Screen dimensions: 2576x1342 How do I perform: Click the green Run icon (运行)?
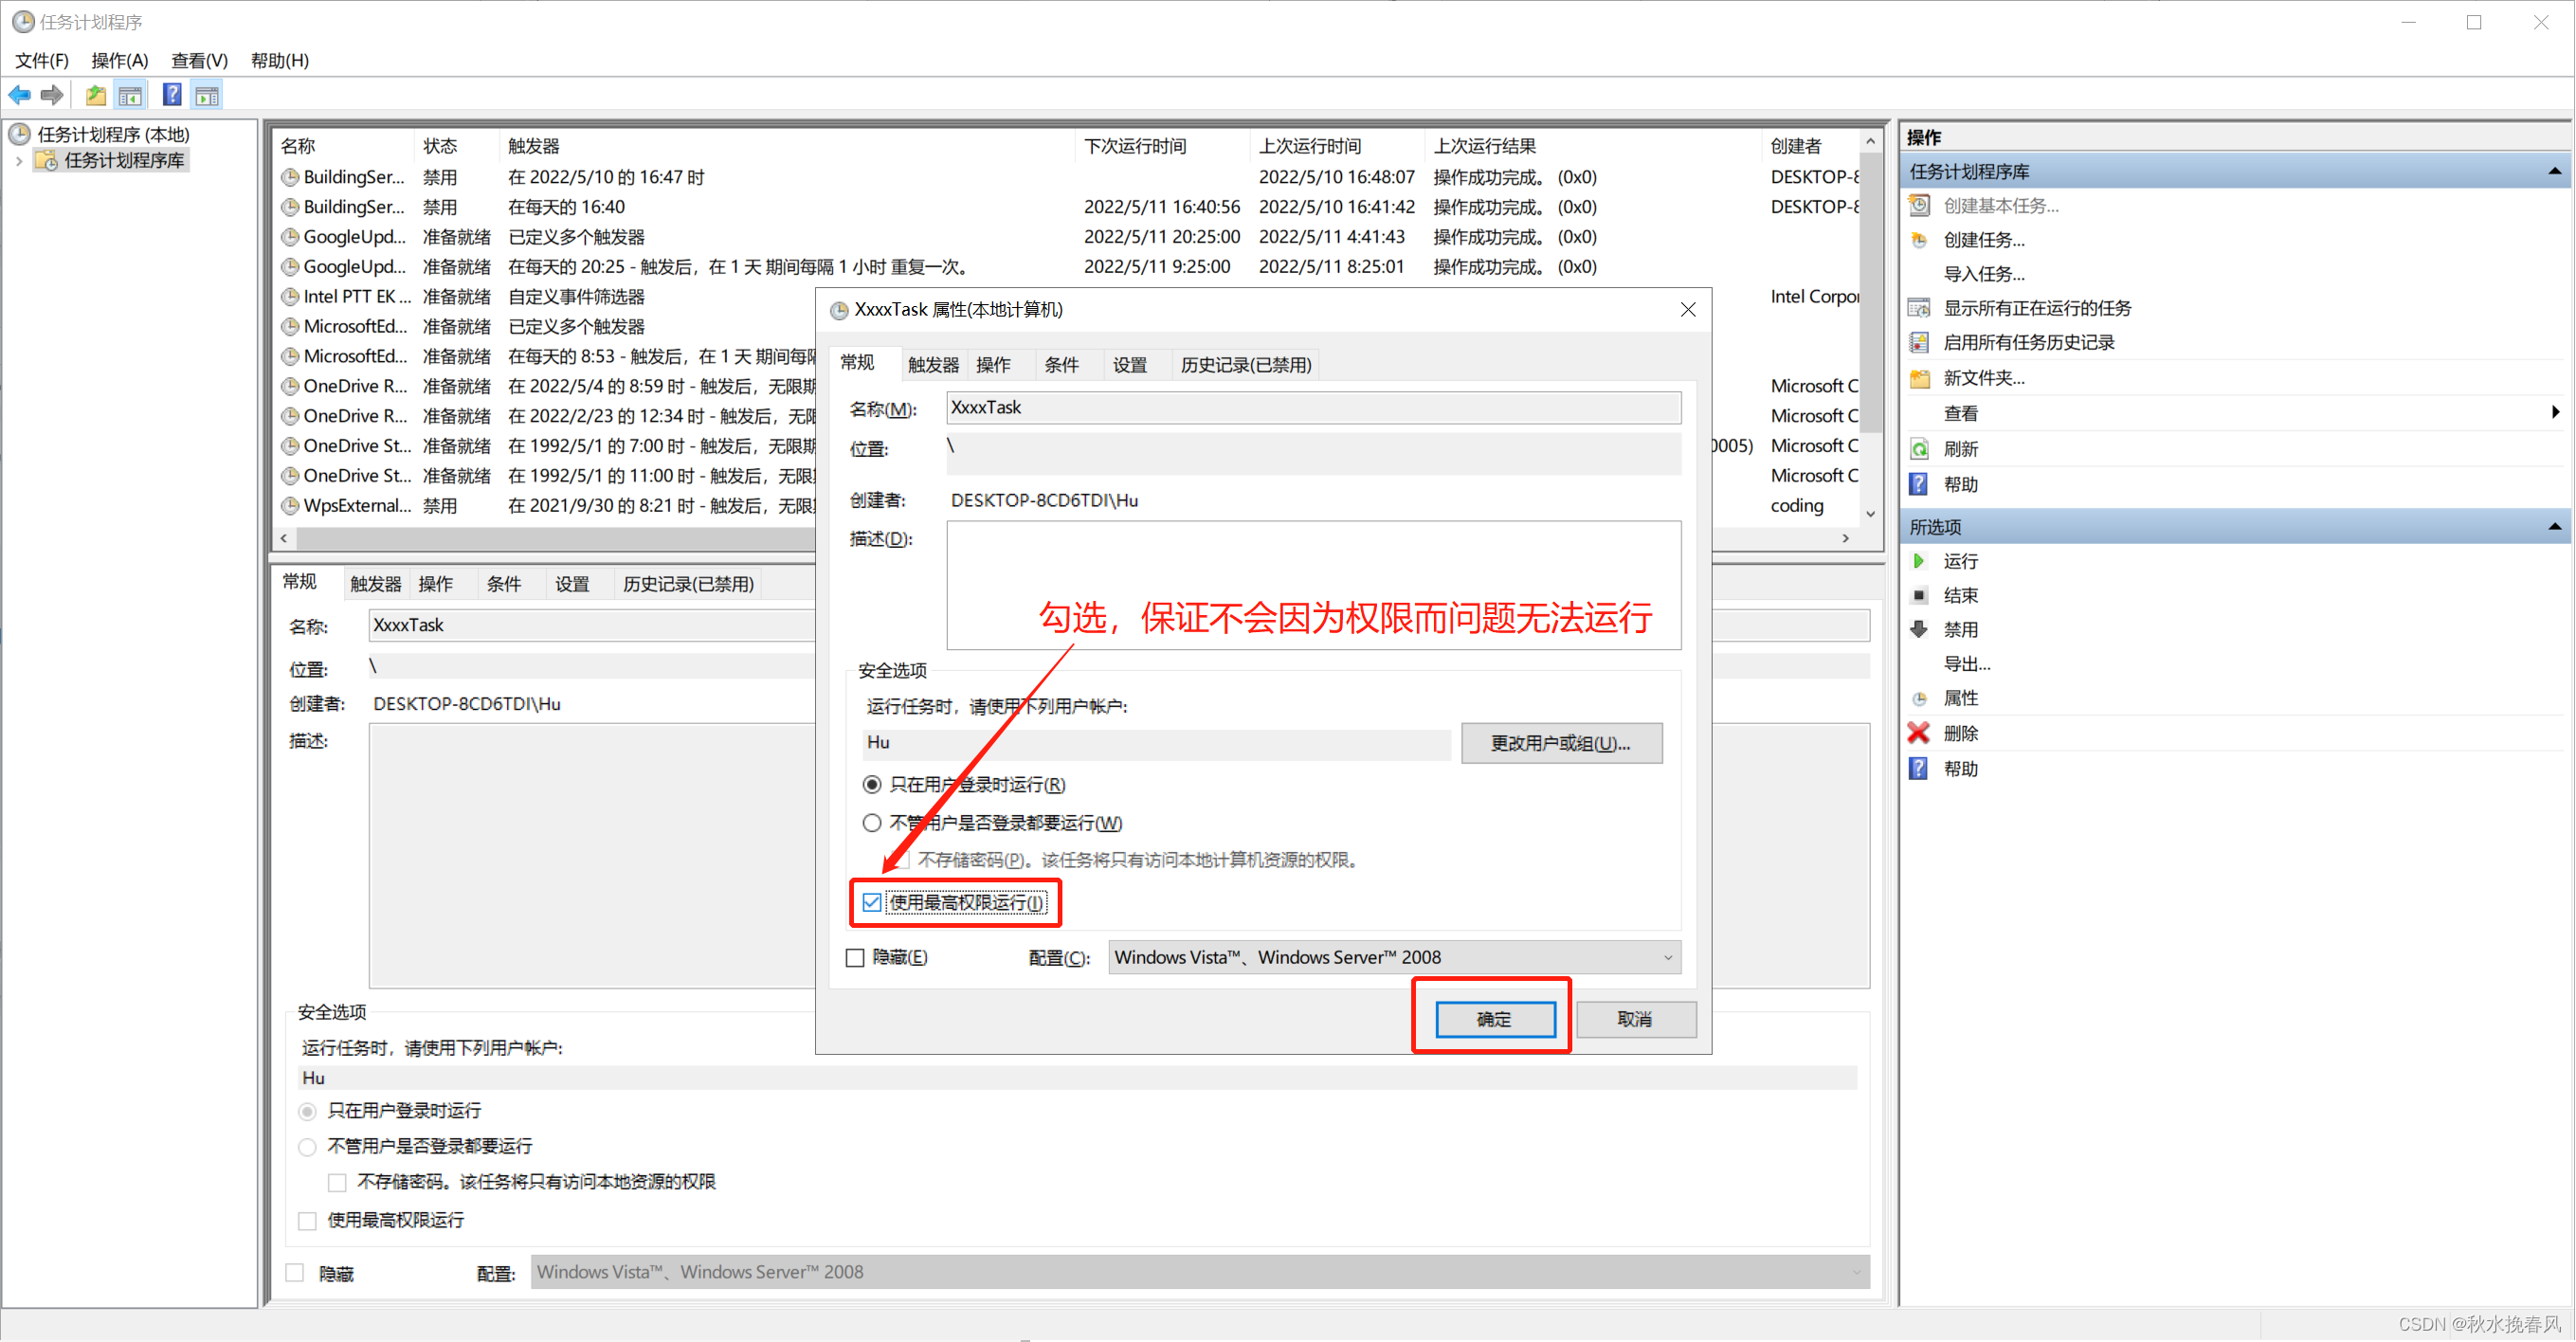pyautogui.click(x=1920, y=561)
